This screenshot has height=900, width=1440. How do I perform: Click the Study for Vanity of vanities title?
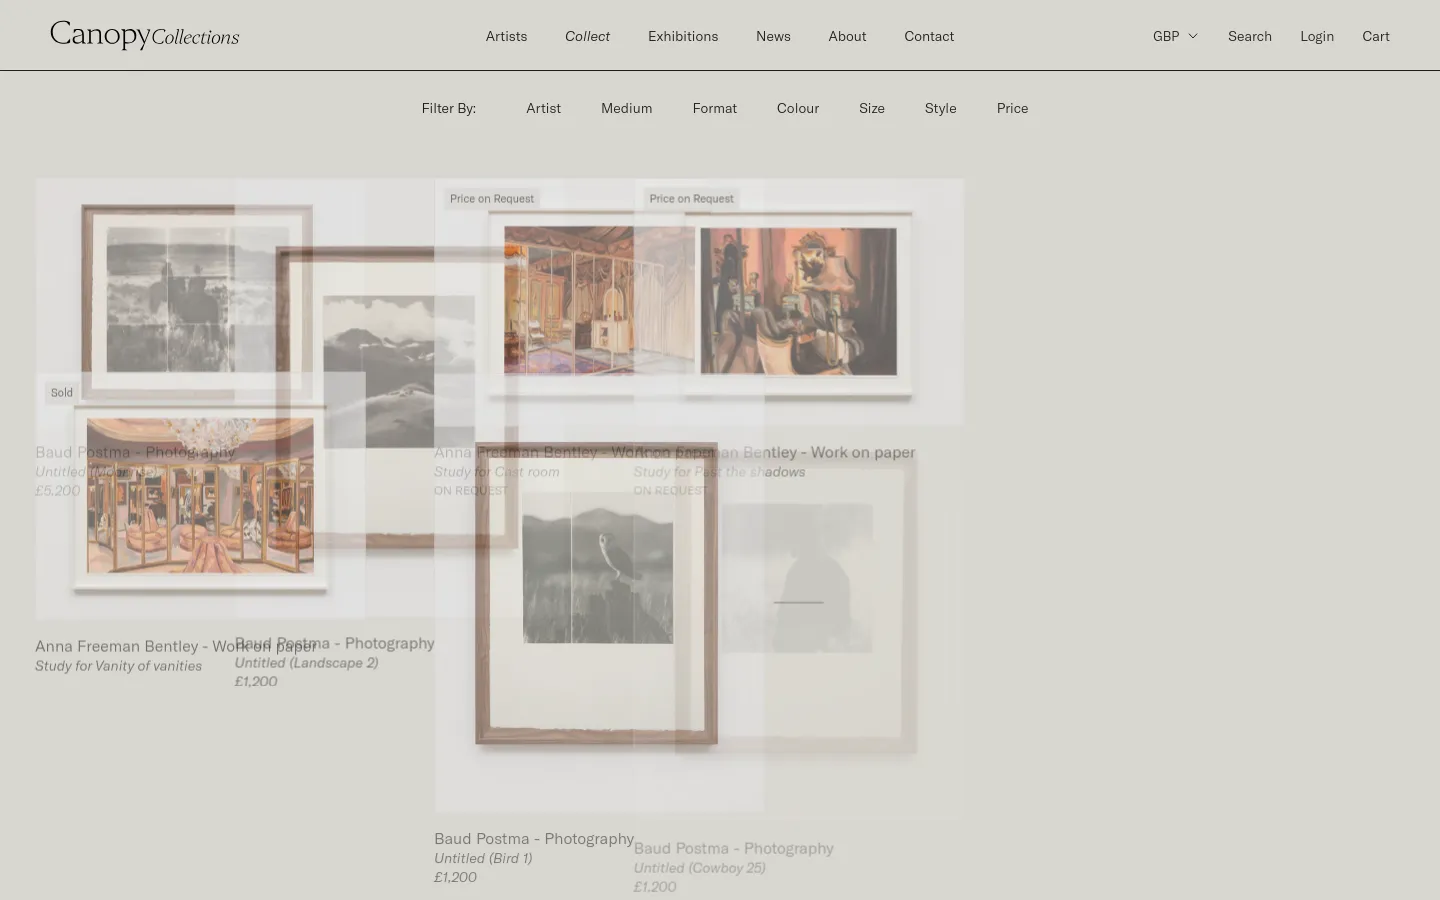[118, 665]
